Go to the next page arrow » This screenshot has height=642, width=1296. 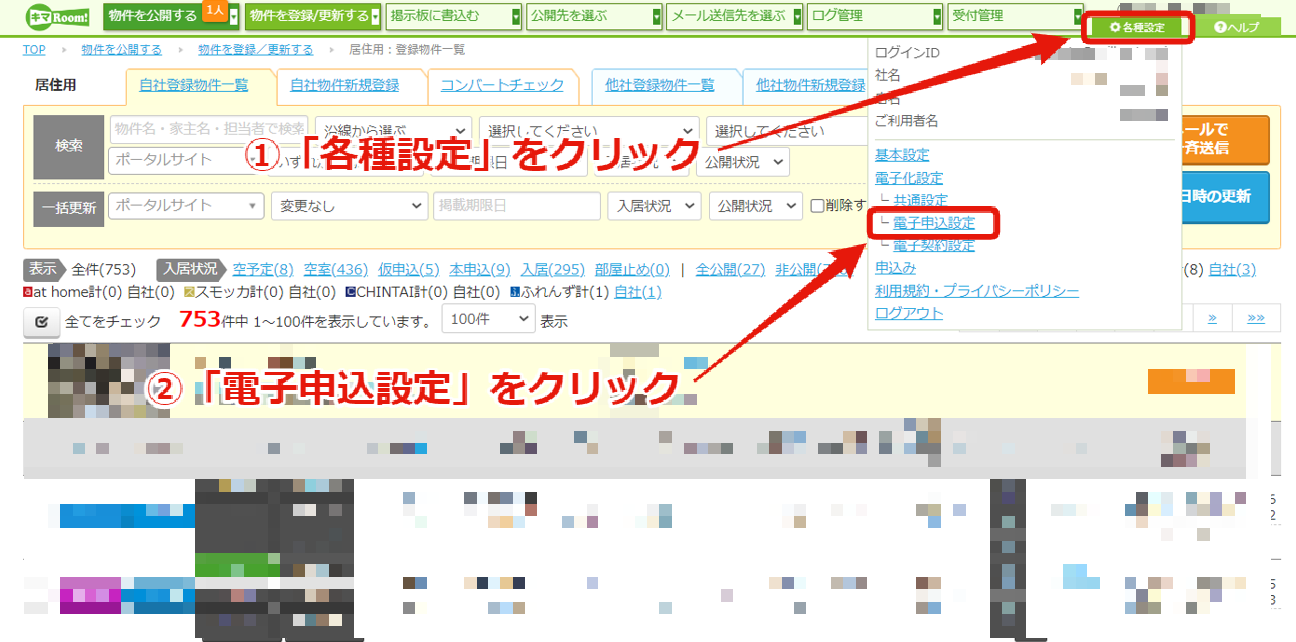coord(1212,318)
